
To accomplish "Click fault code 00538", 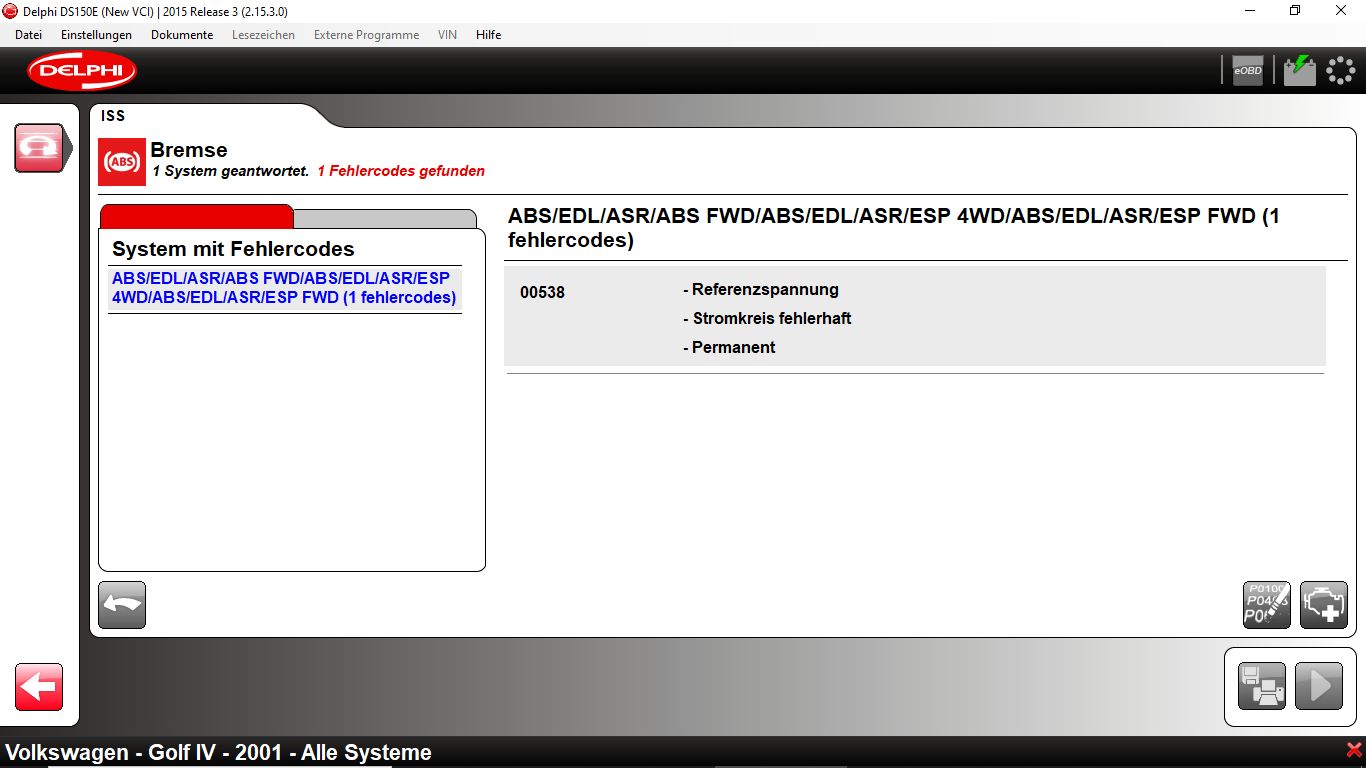I will (542, 293).
